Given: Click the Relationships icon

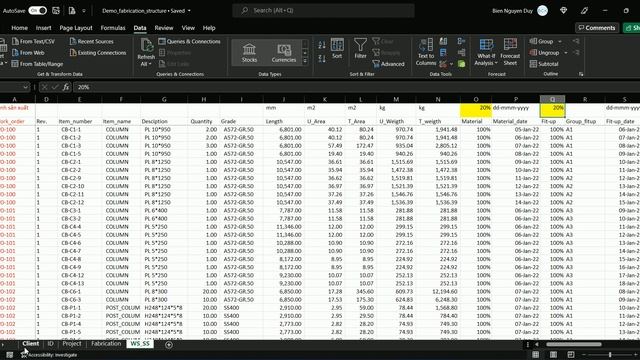Looking at the screenshot, I should pyautogui.click(x=461, y=53).
